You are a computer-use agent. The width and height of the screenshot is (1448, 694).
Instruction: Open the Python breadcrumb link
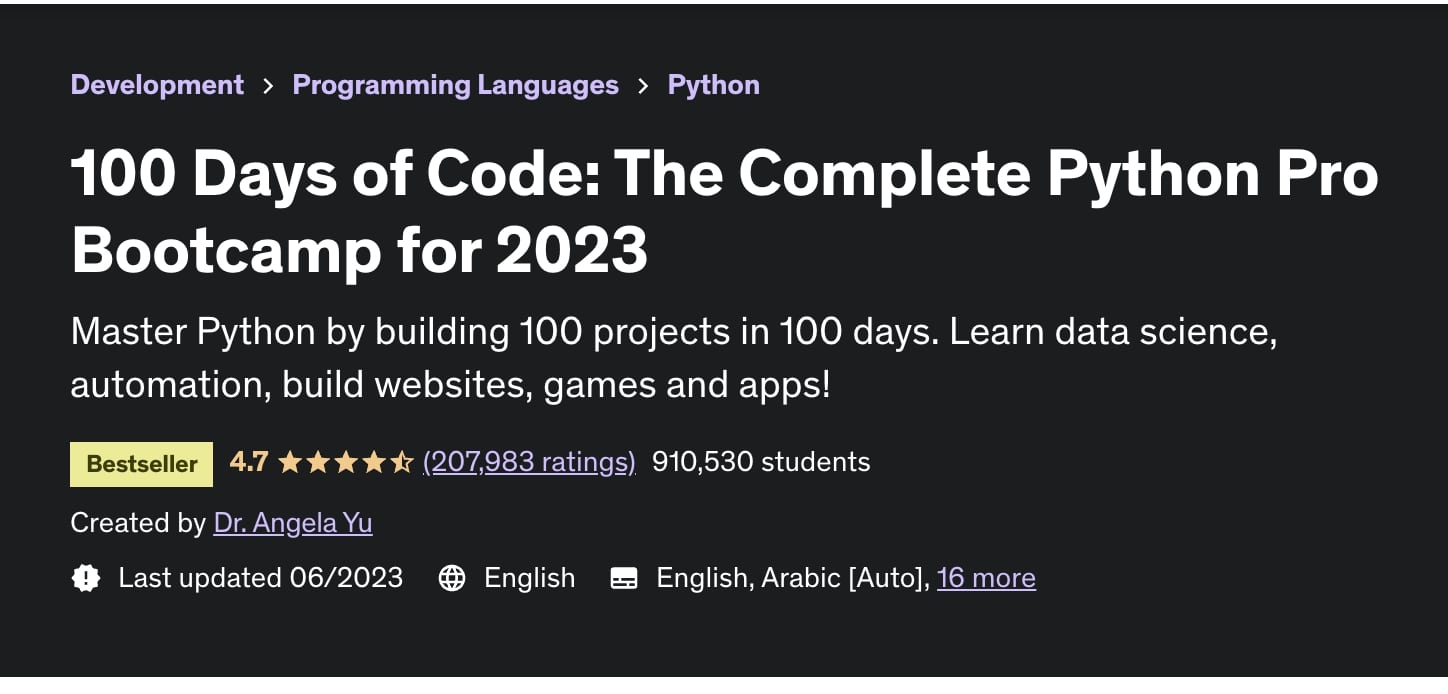point(713,85)
